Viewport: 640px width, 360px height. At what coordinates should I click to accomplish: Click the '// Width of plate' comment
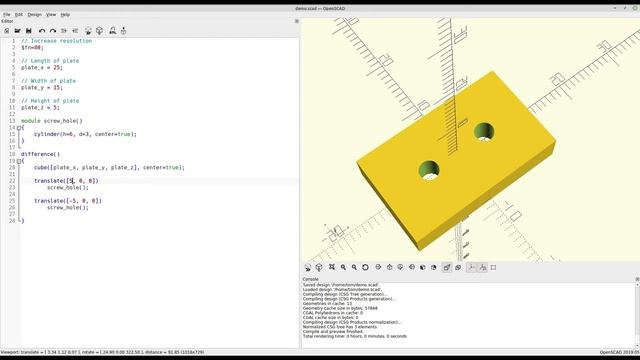(49, 81)
